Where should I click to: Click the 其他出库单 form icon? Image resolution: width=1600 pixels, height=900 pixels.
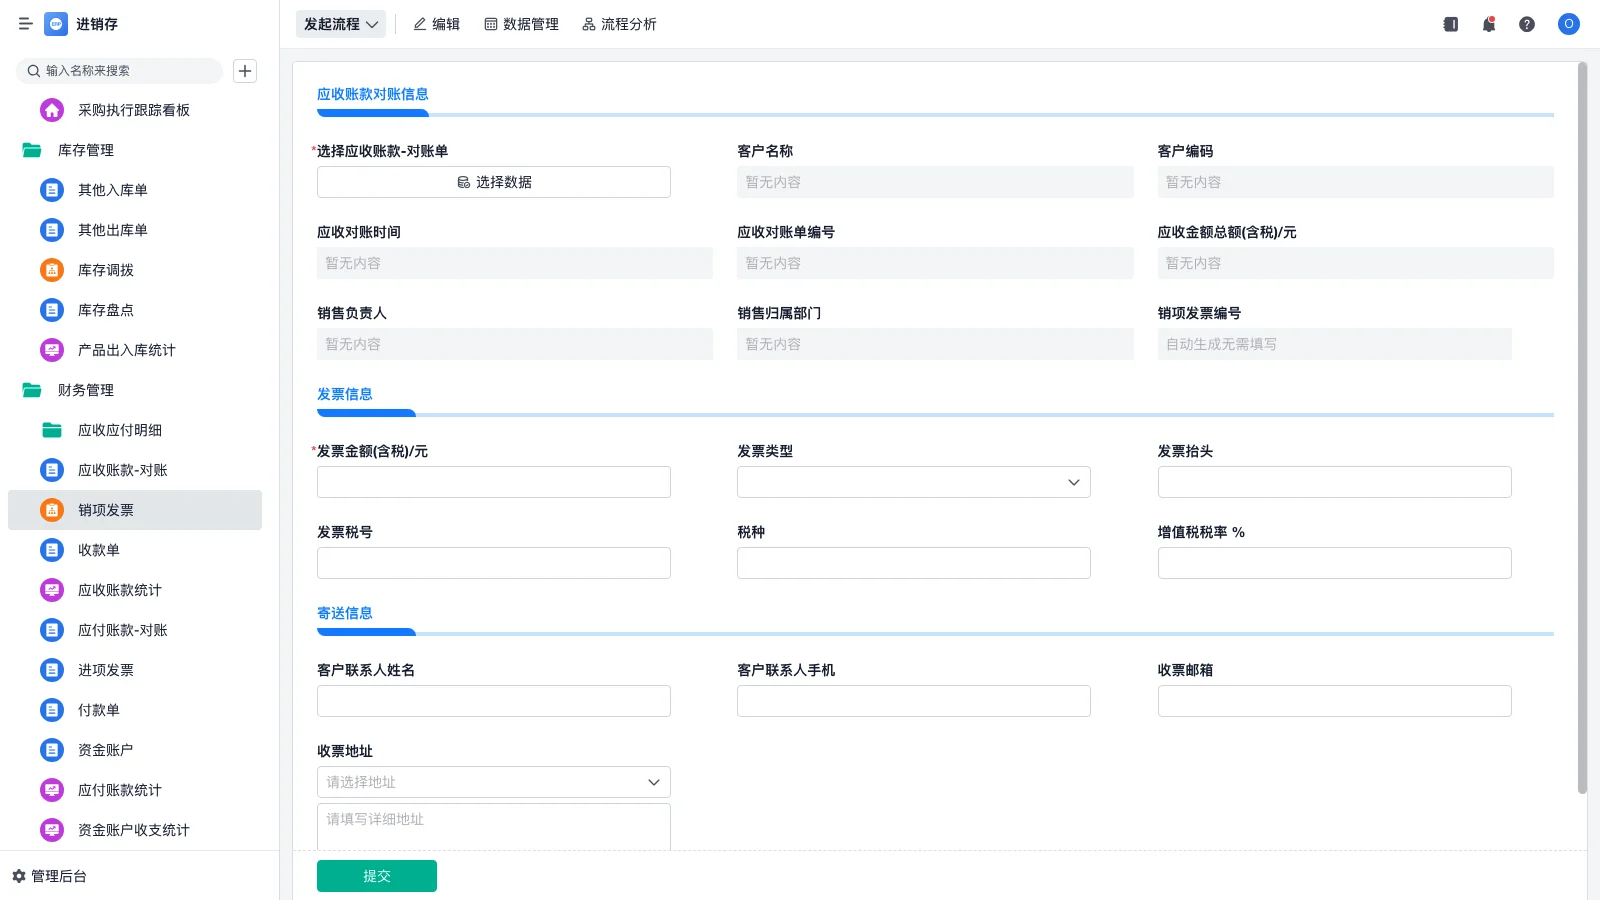tap(52, 230)
